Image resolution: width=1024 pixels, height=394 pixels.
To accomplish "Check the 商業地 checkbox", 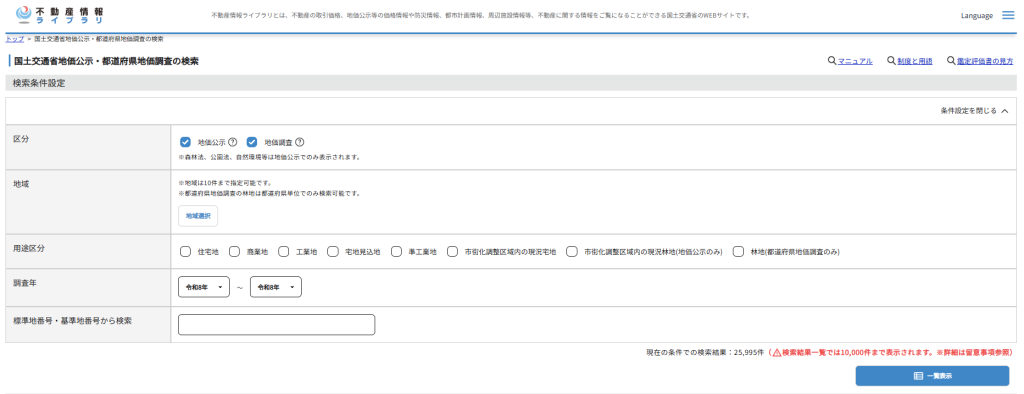I will pyautogui.click(x=234, y=252).
